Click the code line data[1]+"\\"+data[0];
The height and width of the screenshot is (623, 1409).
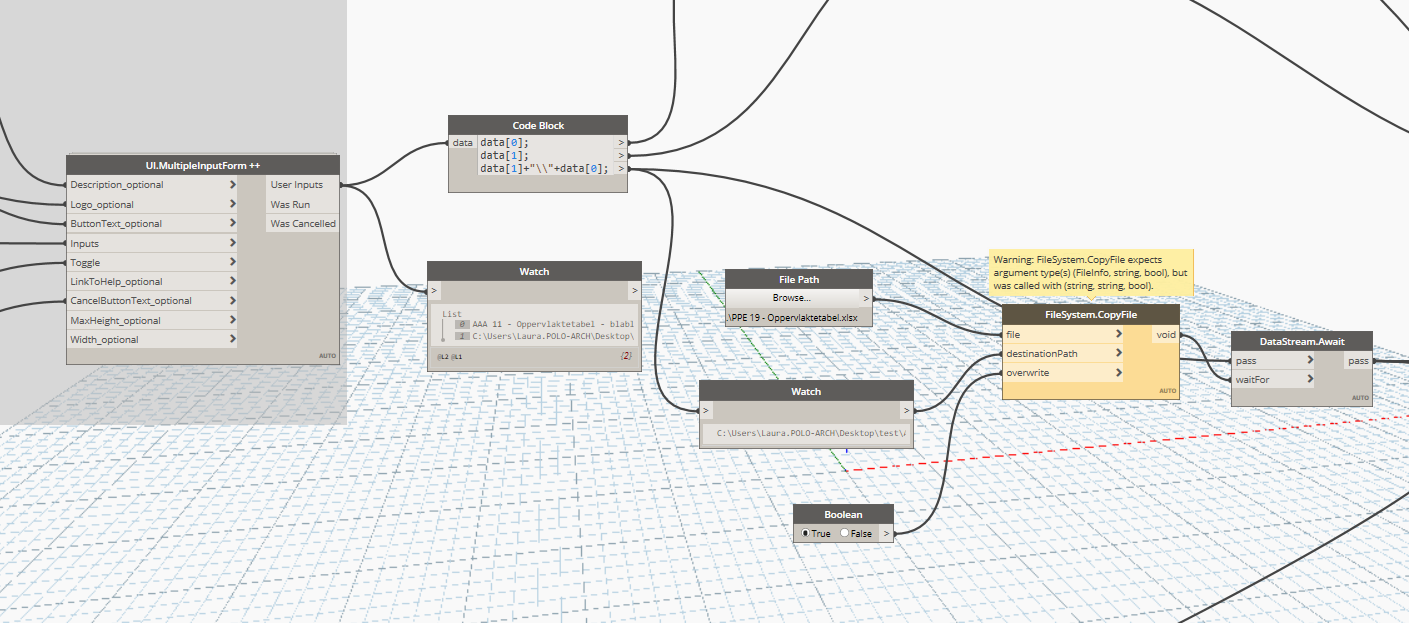(x=545, y=169)
